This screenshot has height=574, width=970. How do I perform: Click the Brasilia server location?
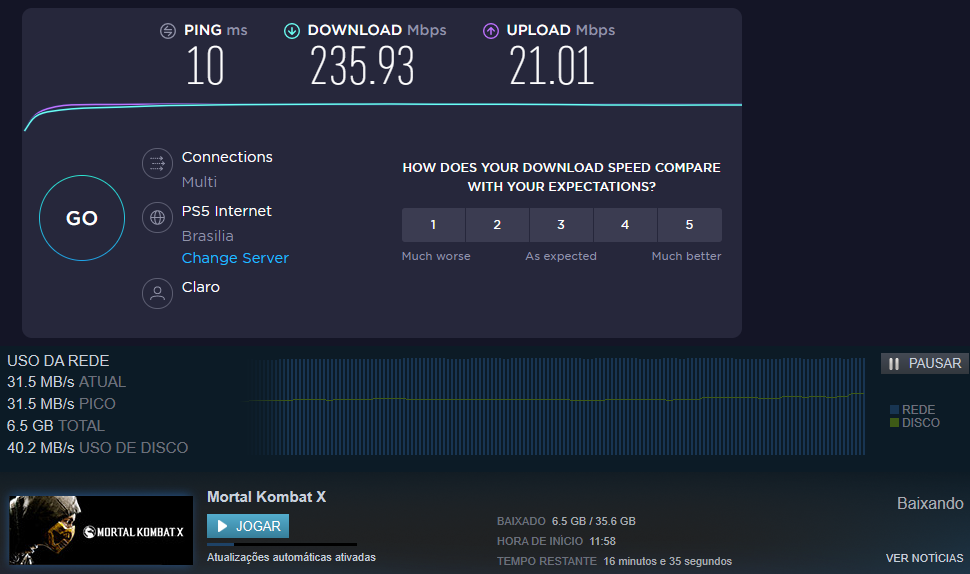(x=208, y=236)
